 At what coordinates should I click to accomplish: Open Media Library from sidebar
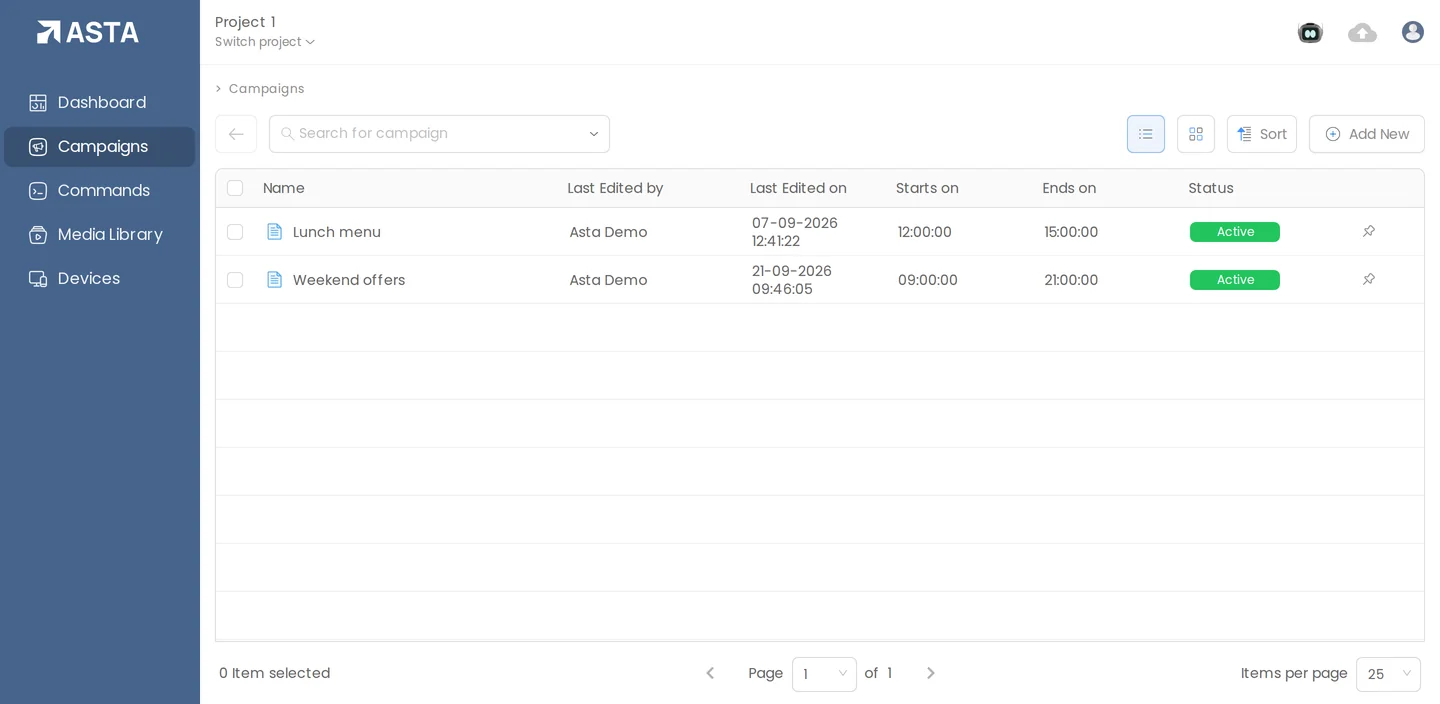click(x=100, y=234)
